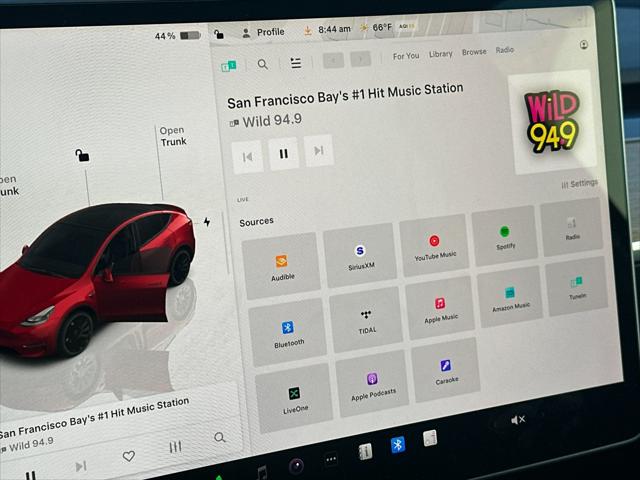Viewport: 640px width, 480px height.
Task: Open equalizer icon in mini player
Action: pos(176,447)
